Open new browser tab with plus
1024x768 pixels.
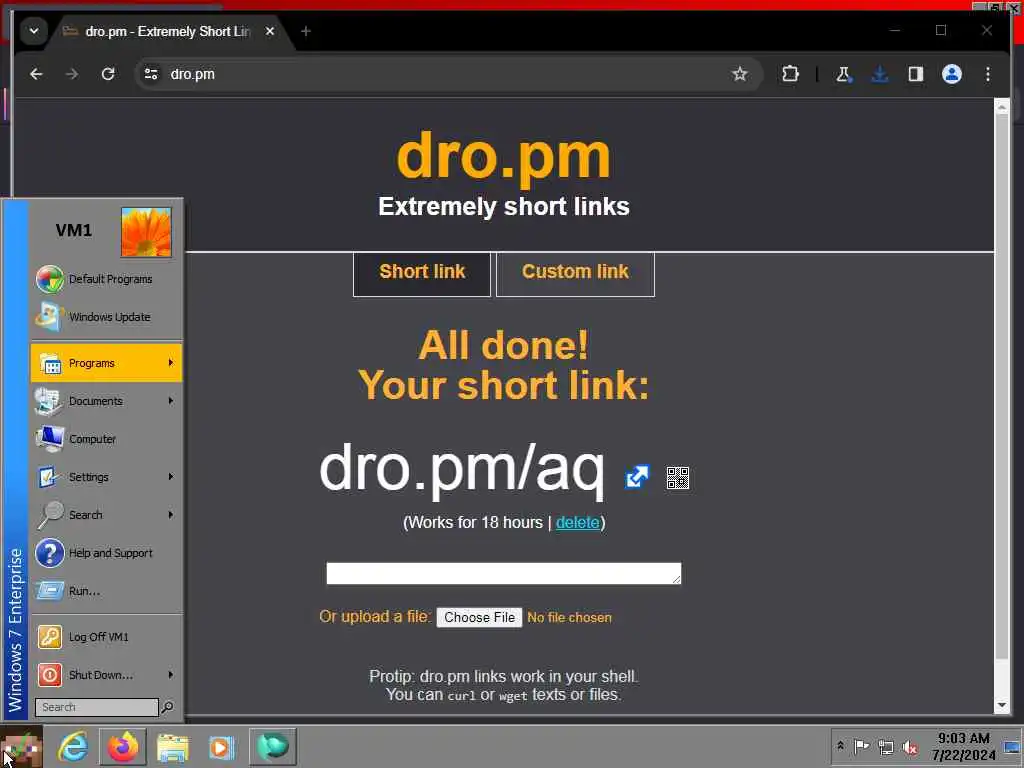tap(306, 31)
